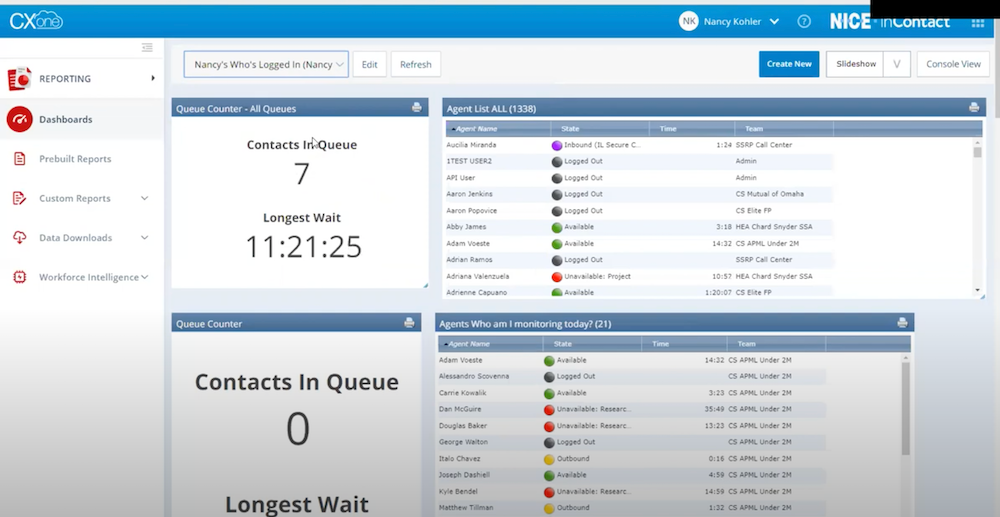Click the Edit dashboard button
Screen dimensions: 1000x517
(x=369, y=64)
